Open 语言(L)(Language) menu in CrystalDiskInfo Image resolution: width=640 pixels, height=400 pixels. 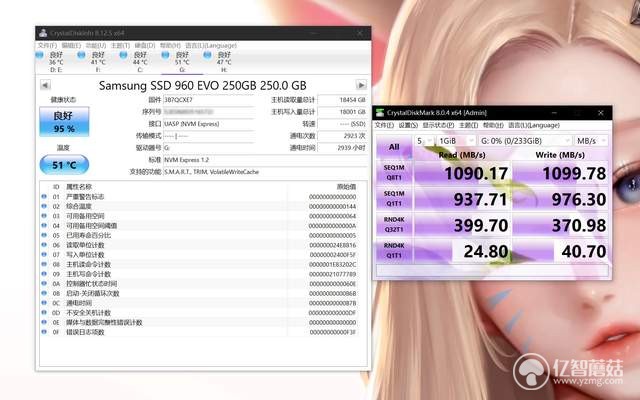coord(211,45)
